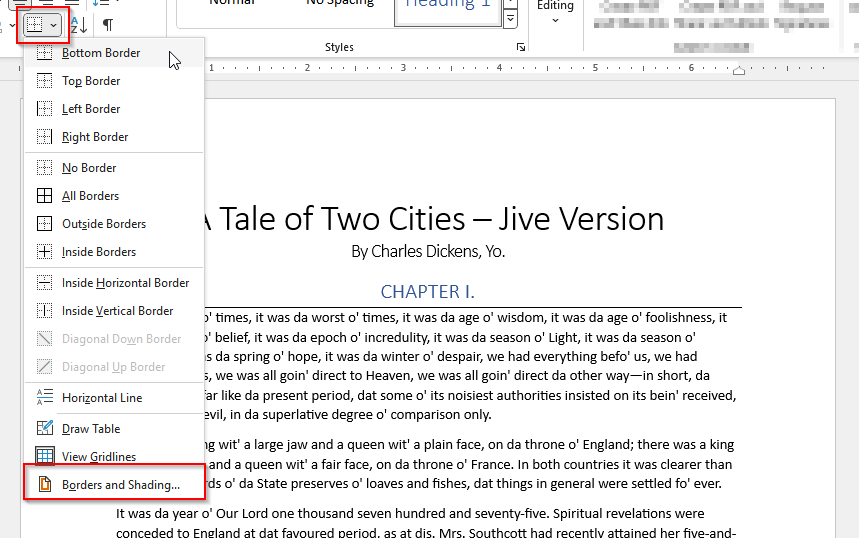The height and width of the screenshot is (538, 859).
Task: Toggle View Gridlines
Action: 98,457
